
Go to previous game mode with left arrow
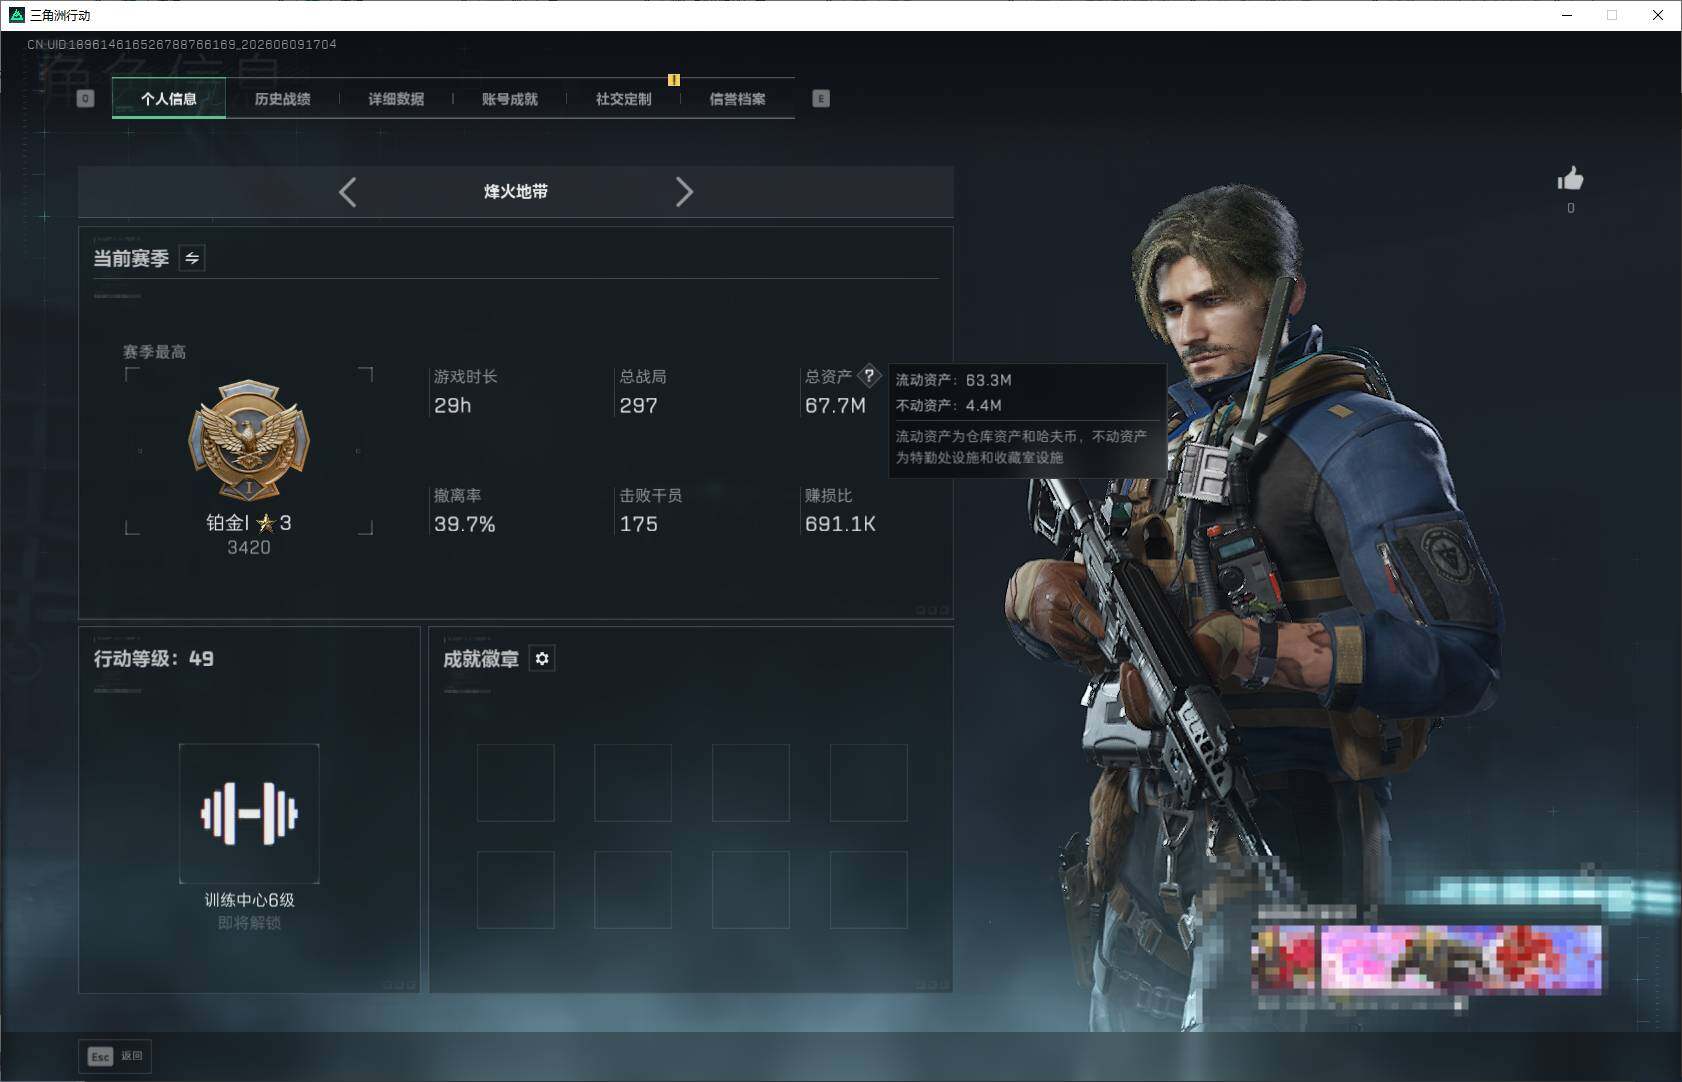pos(347,192)
